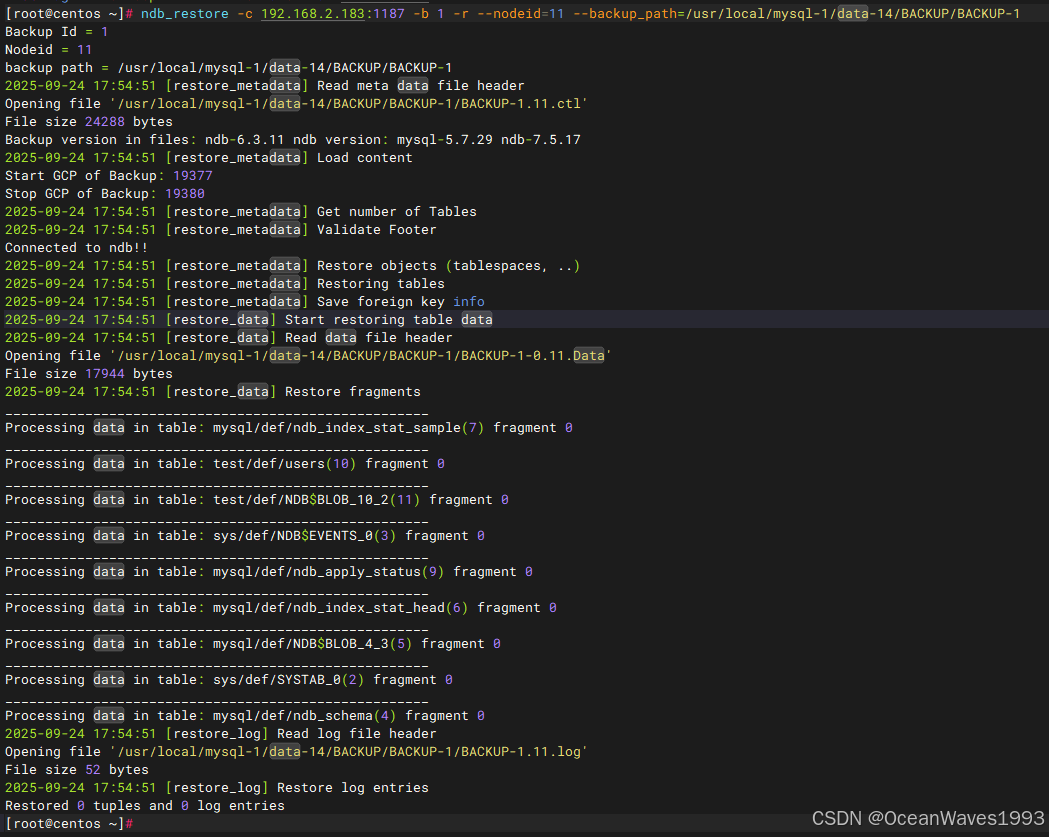
Task: Click 'Save foreign key info' line
Action: pos(245,302)
